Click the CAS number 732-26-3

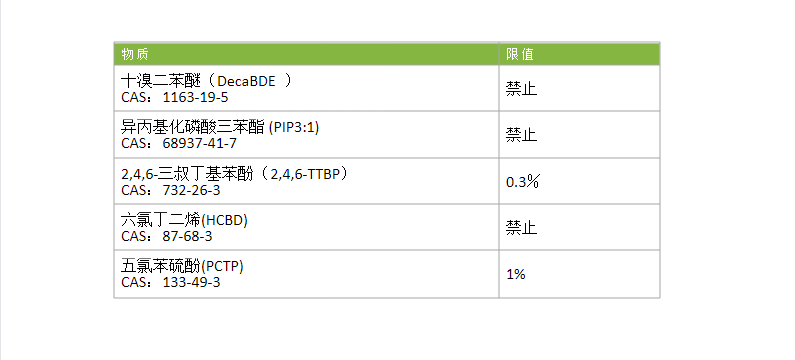(191, 190)
